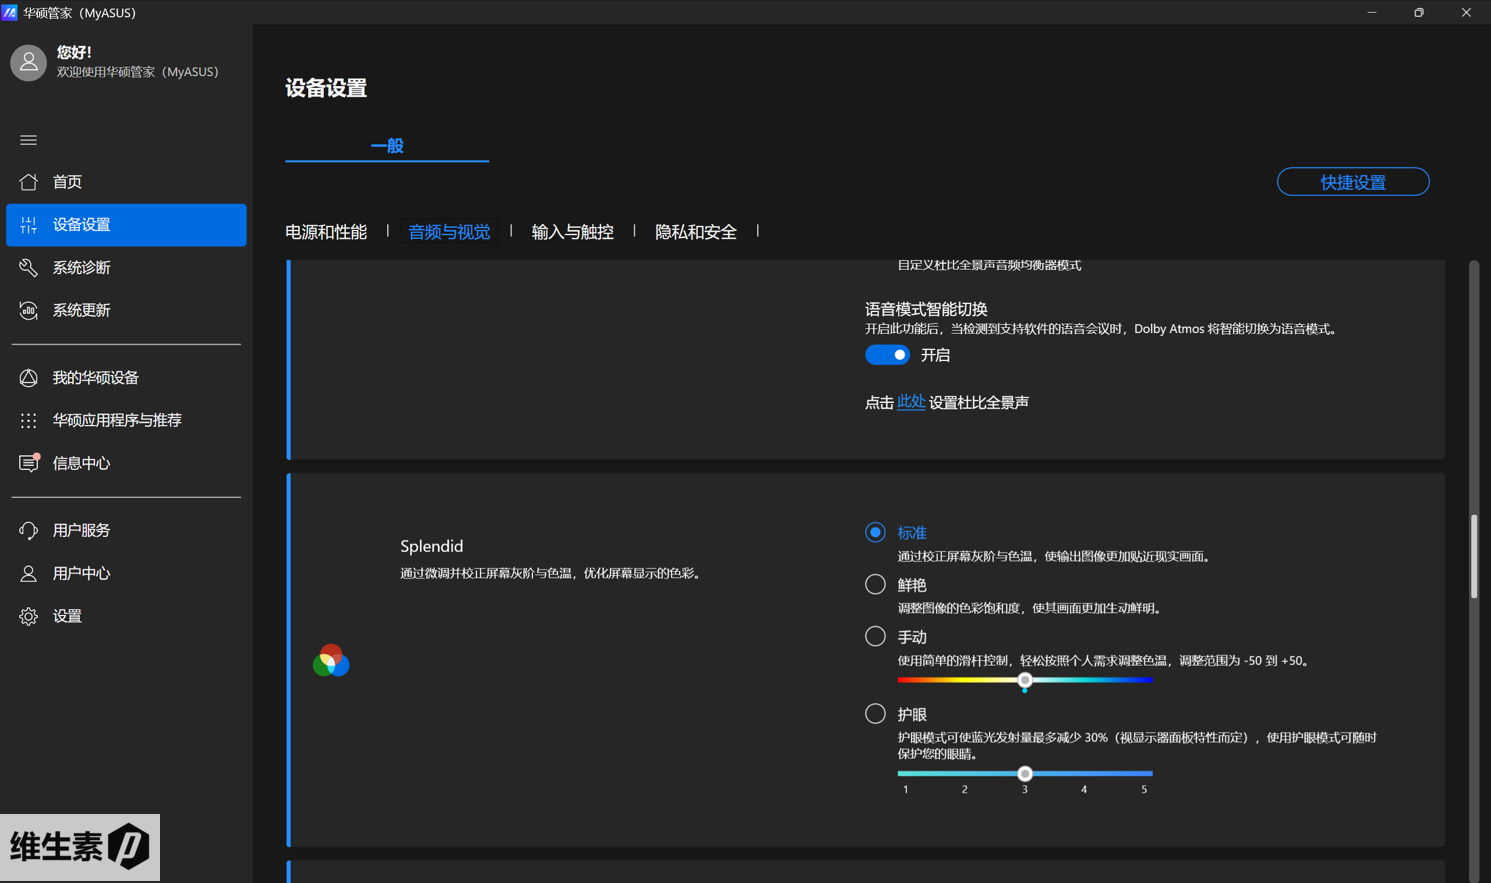Open 系统更新 update icon

[x=28, y=311]
